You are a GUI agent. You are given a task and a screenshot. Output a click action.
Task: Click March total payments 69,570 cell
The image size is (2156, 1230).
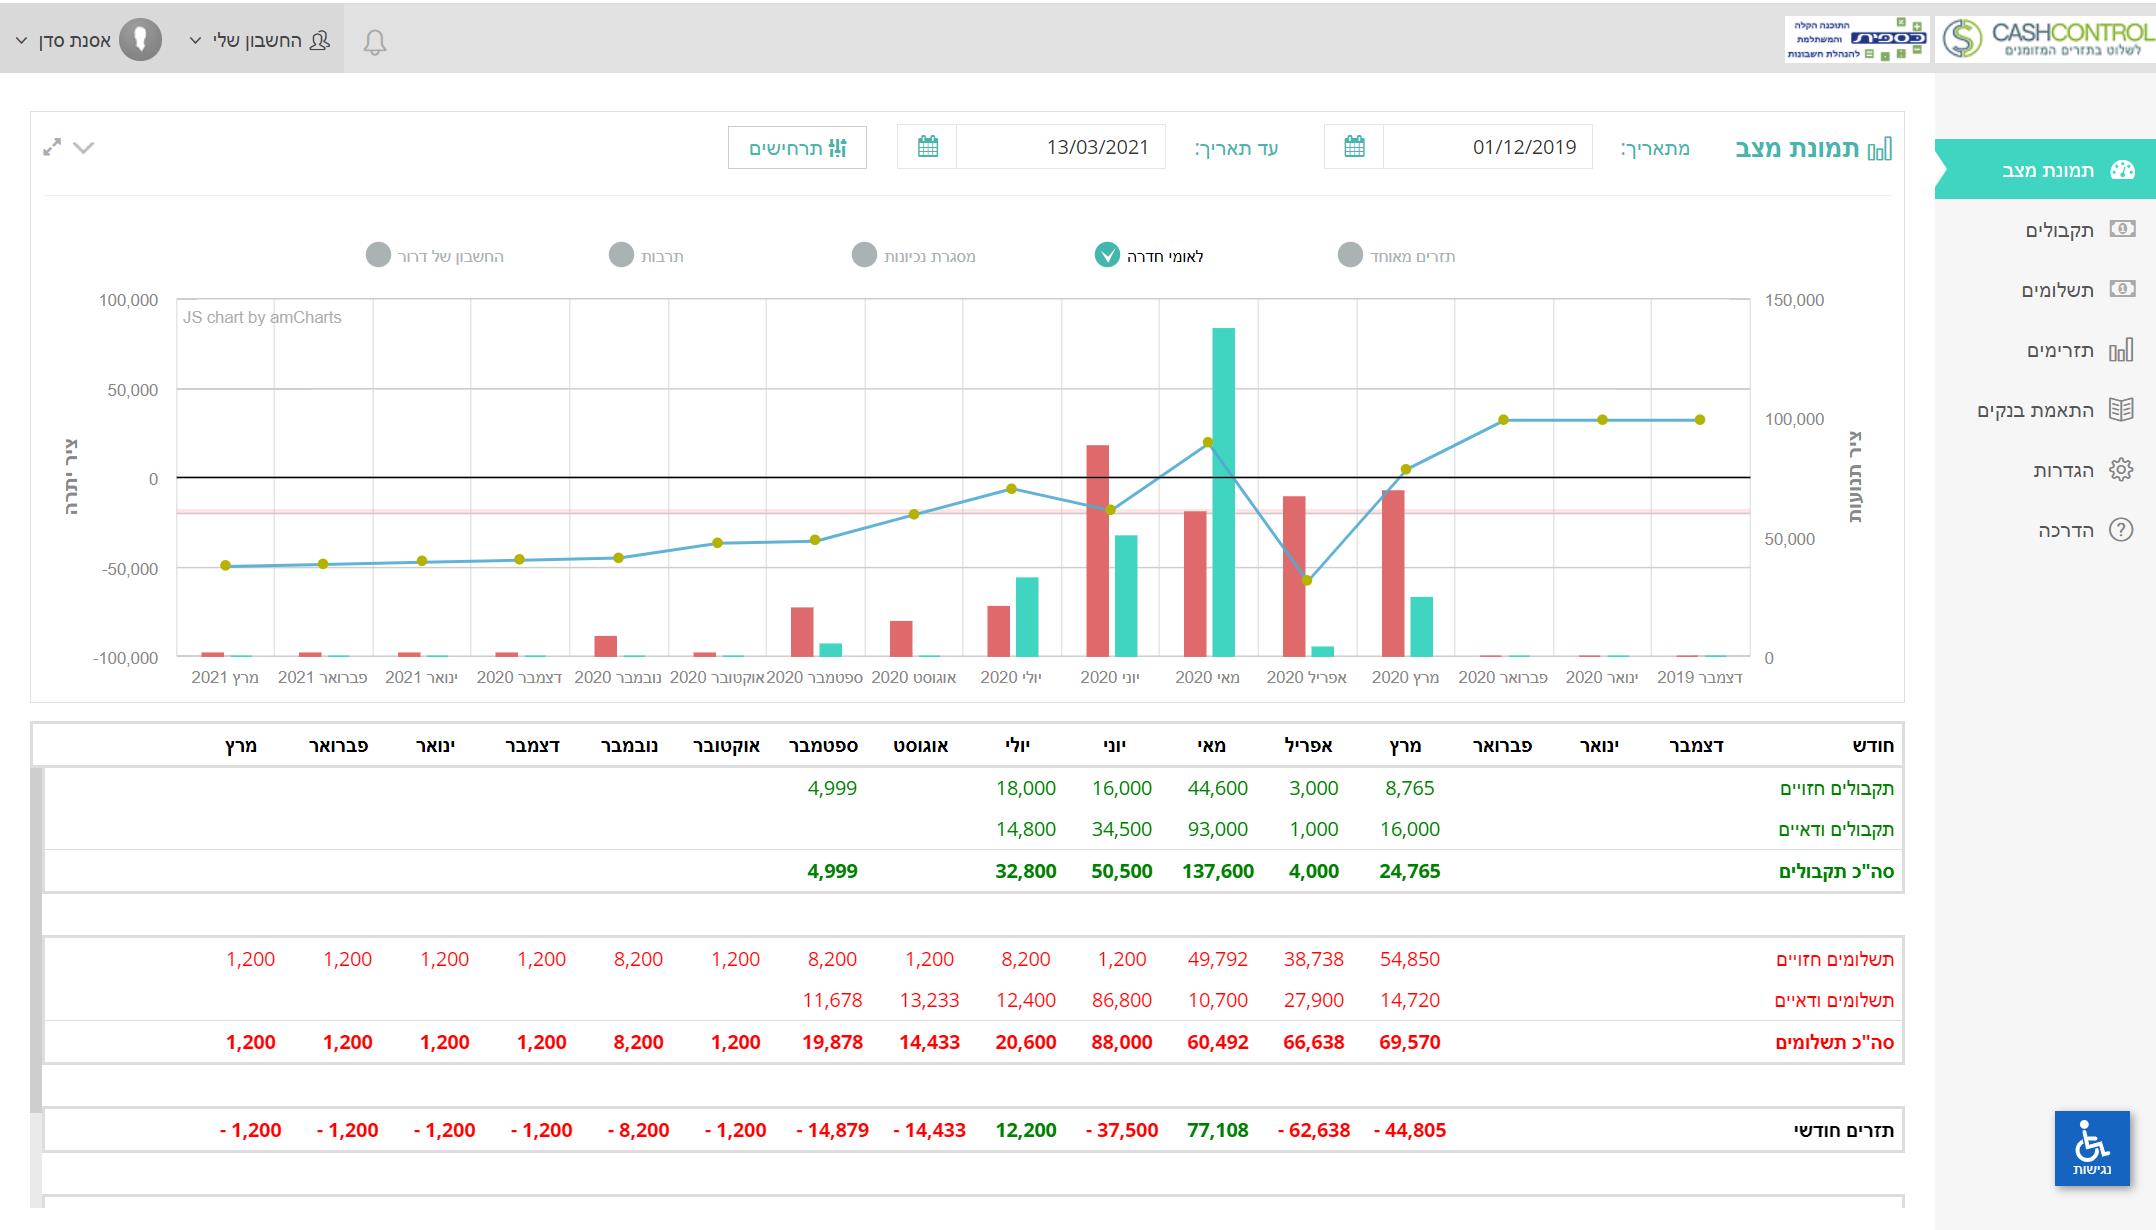click(1409, 1042)
